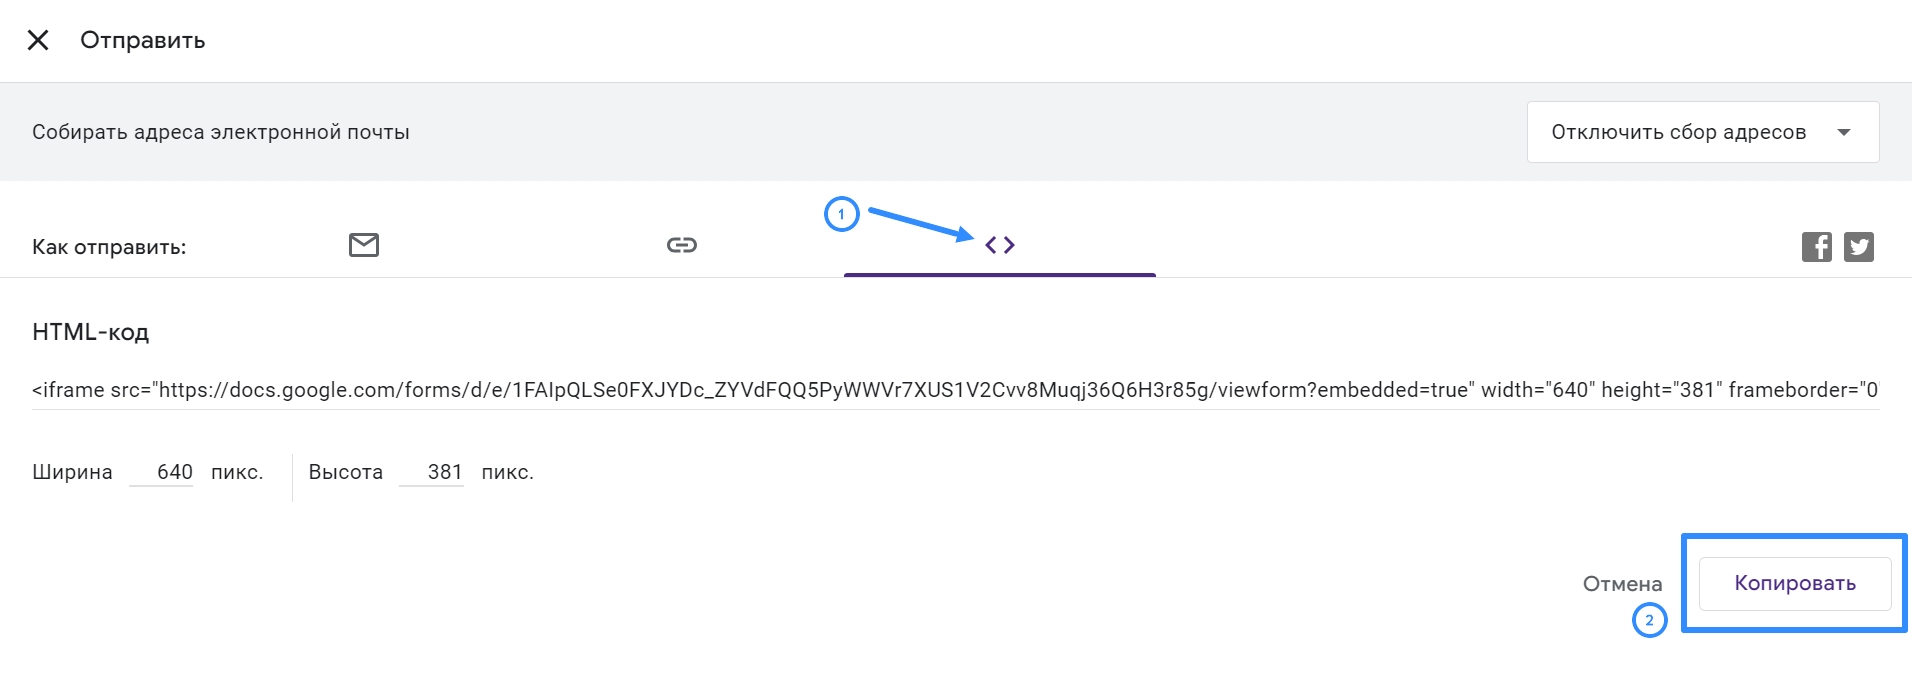Click the Ширина width field showing 640
The width and height of the screenshot is (1912, 693).
[x=162, y=472]
